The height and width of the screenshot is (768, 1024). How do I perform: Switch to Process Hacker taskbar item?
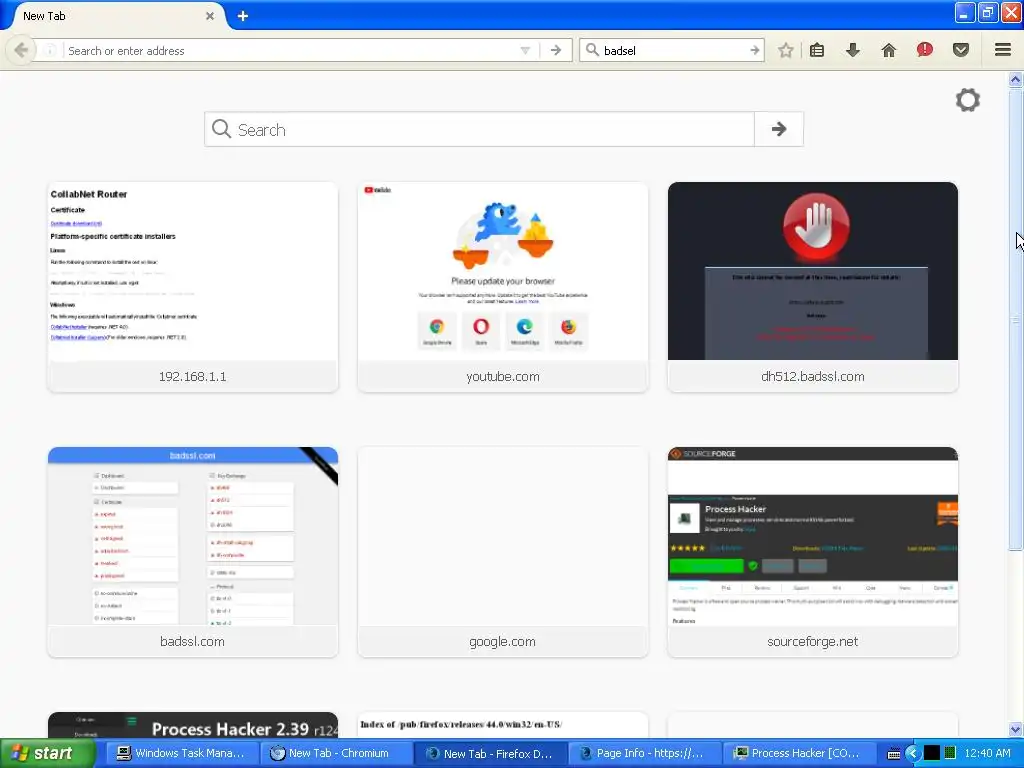(x=801, y=753)
